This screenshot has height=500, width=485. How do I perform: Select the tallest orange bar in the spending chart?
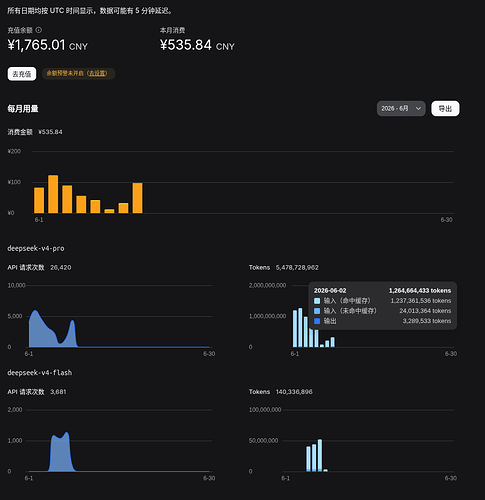53,194
